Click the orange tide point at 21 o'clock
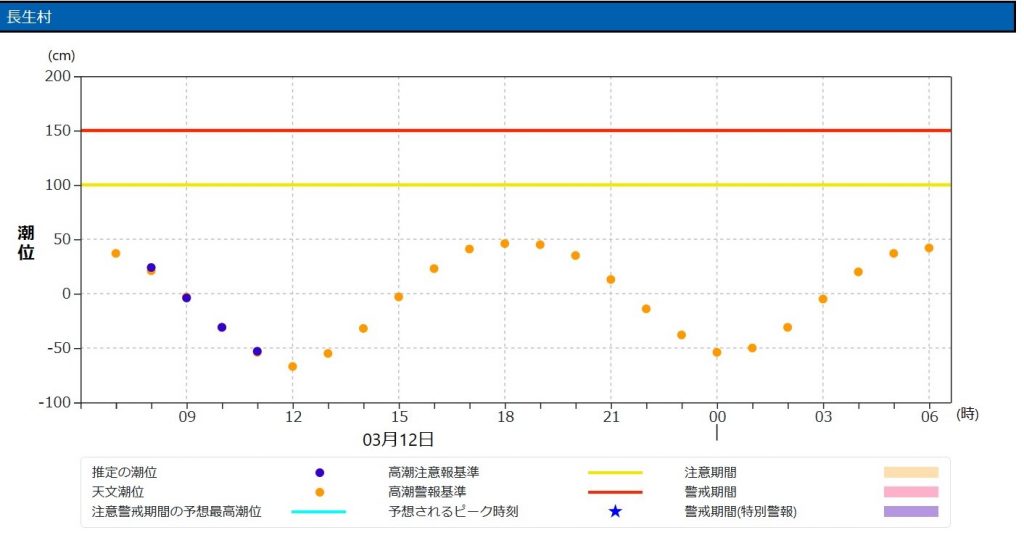This screenshot has width=1024, height=543. [611, 280]
